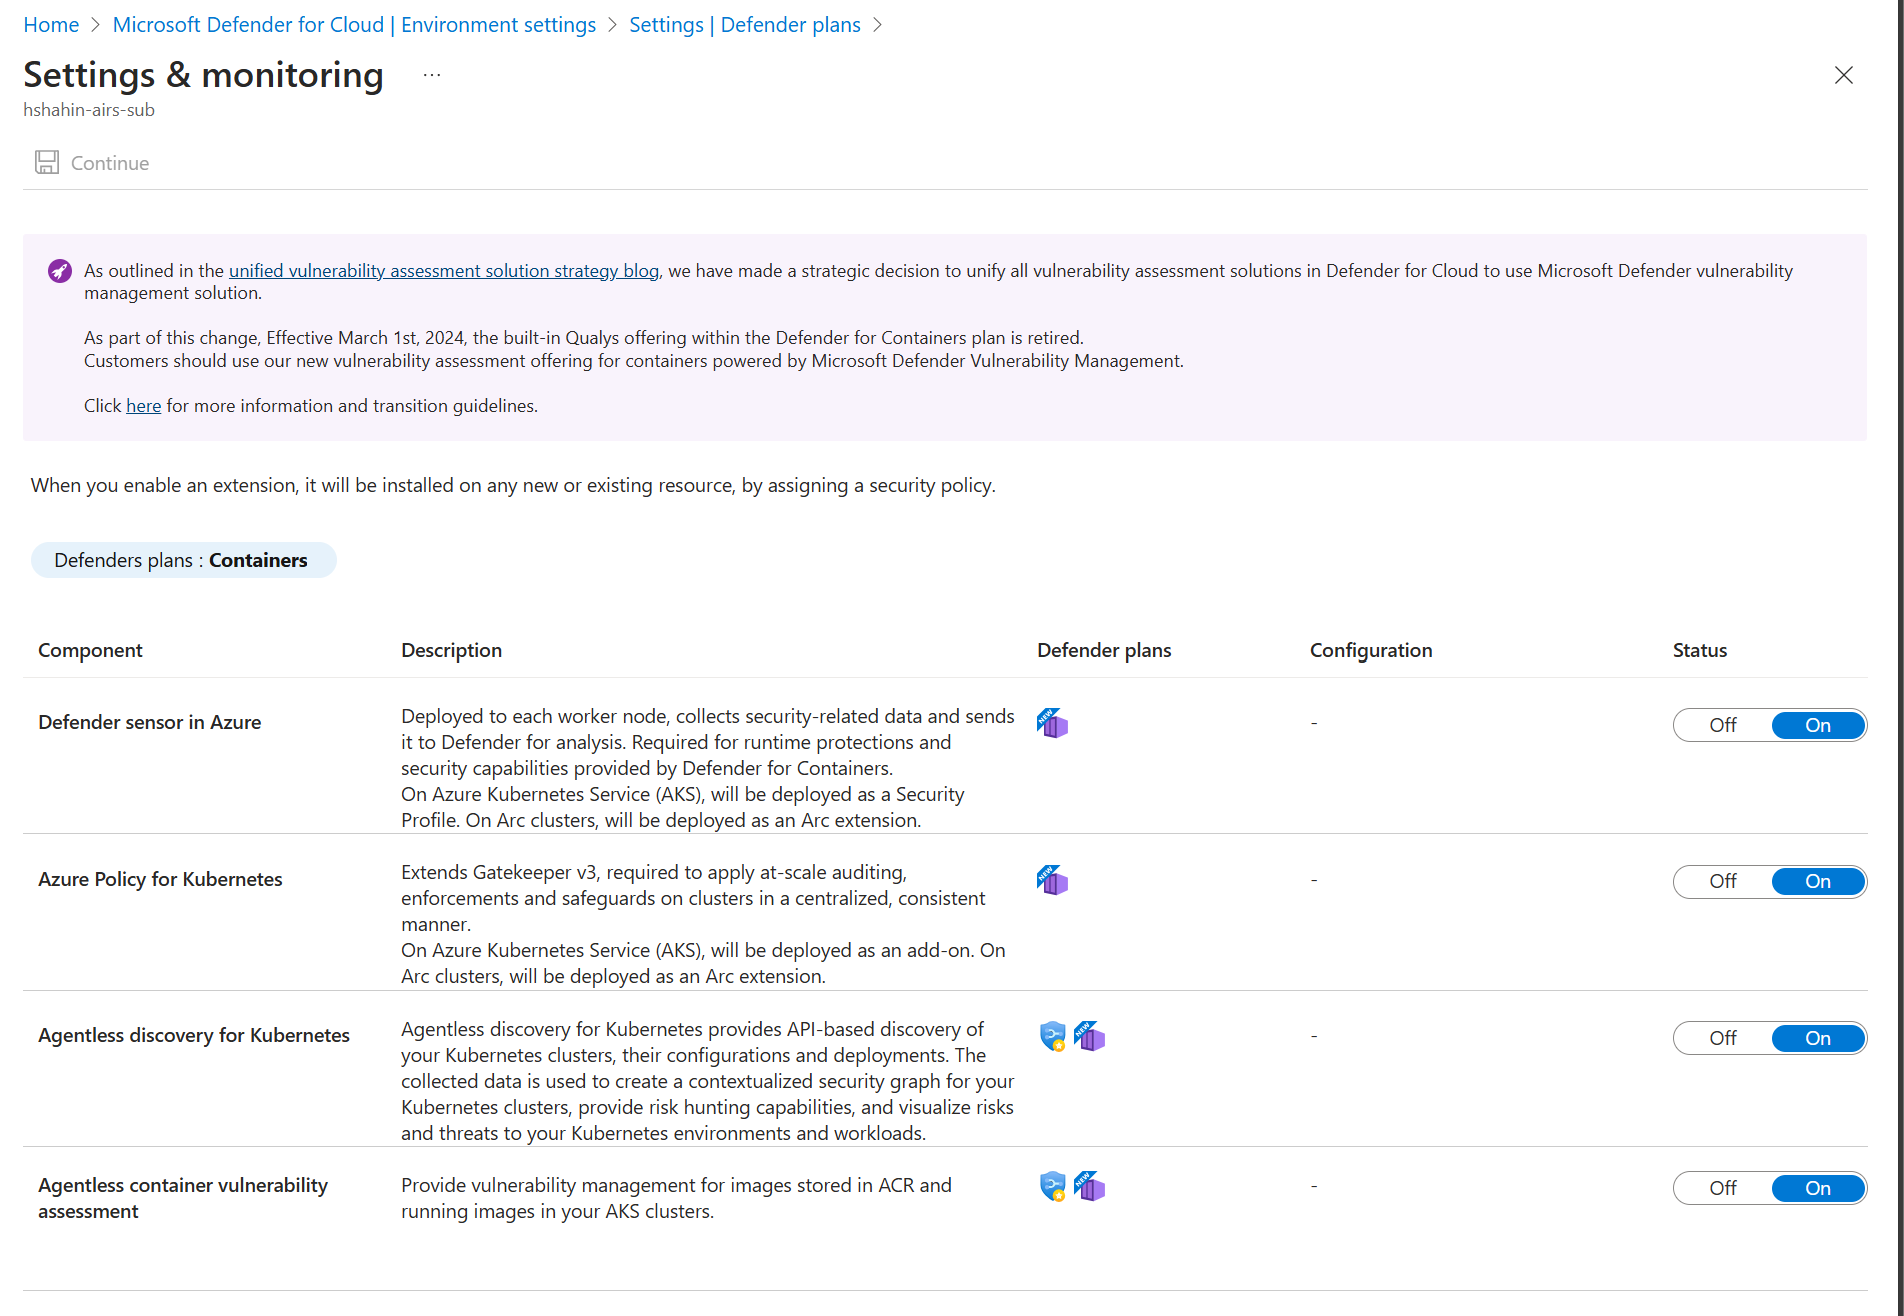The height and width of the screenshot is (1316, 1904).
Task: Click Containers plan icon for Defender sensor row
Action: coord(1052,723)
